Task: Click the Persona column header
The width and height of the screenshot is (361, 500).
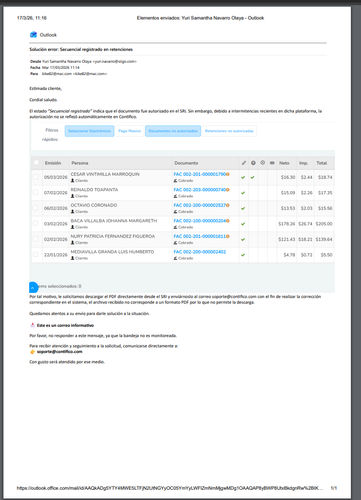Action: coord(80,163)
